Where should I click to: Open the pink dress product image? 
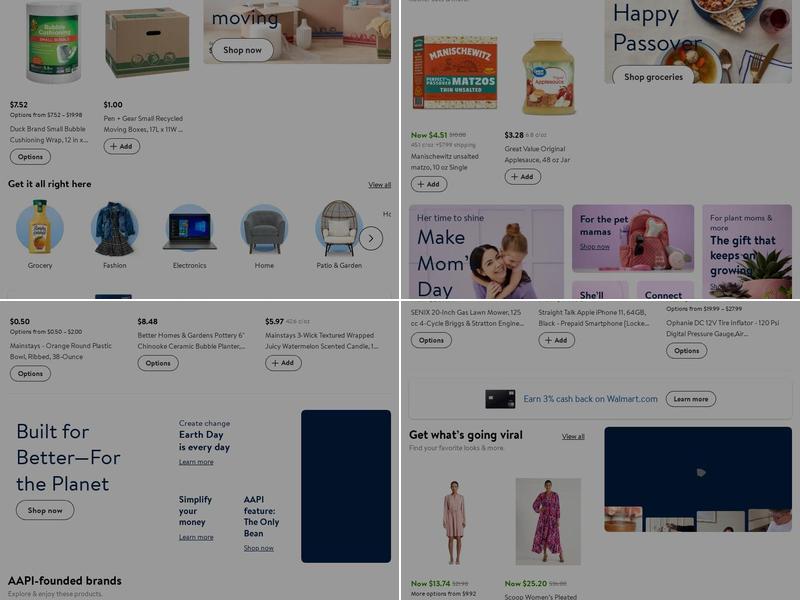pos(454,521)
